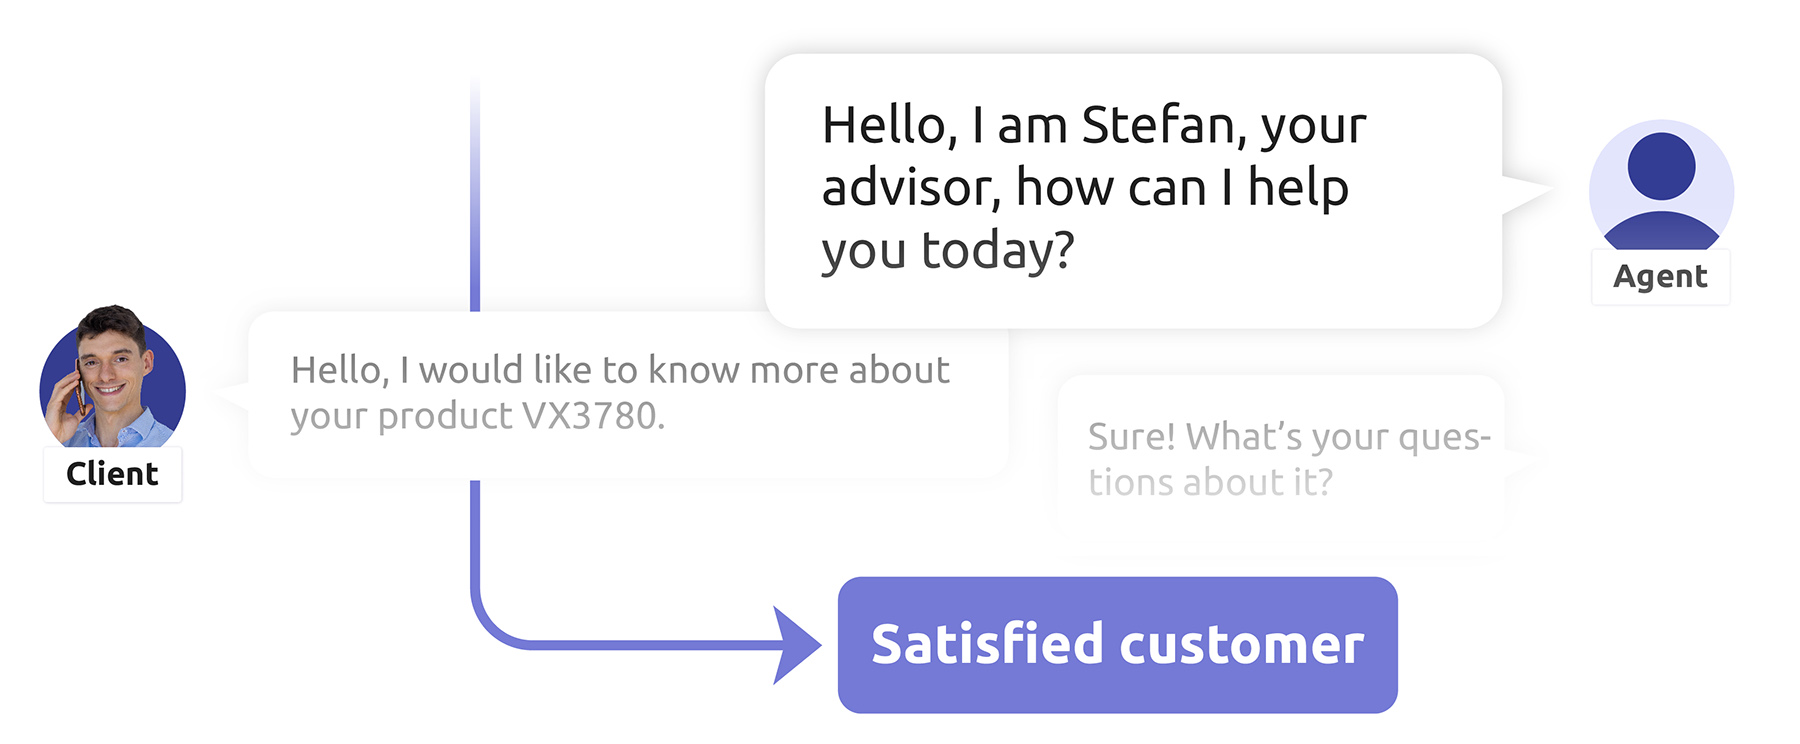Click 'how can I help' text line
This screenshot has height=744, width=1800.
point(1182,188)
